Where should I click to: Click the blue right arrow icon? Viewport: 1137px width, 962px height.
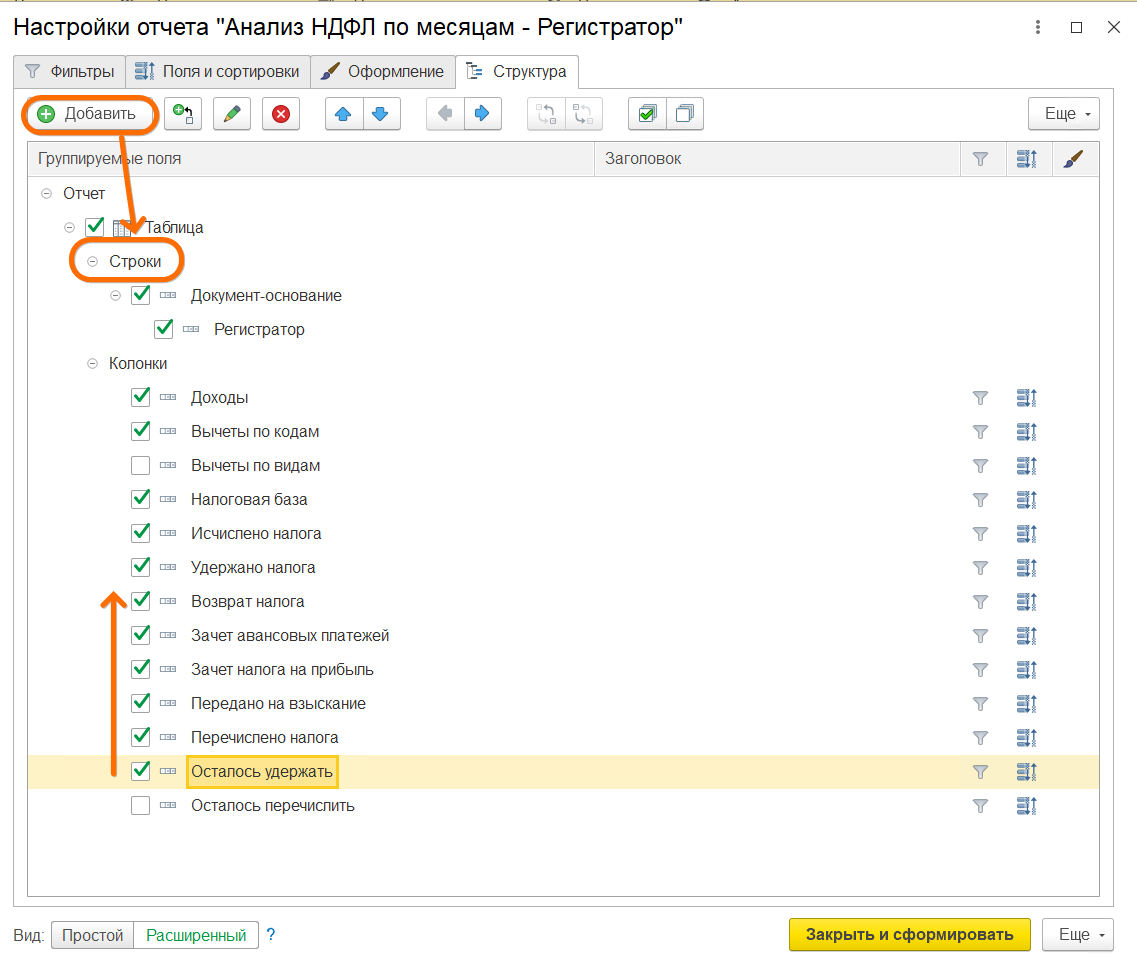click(x=481, y=114)
